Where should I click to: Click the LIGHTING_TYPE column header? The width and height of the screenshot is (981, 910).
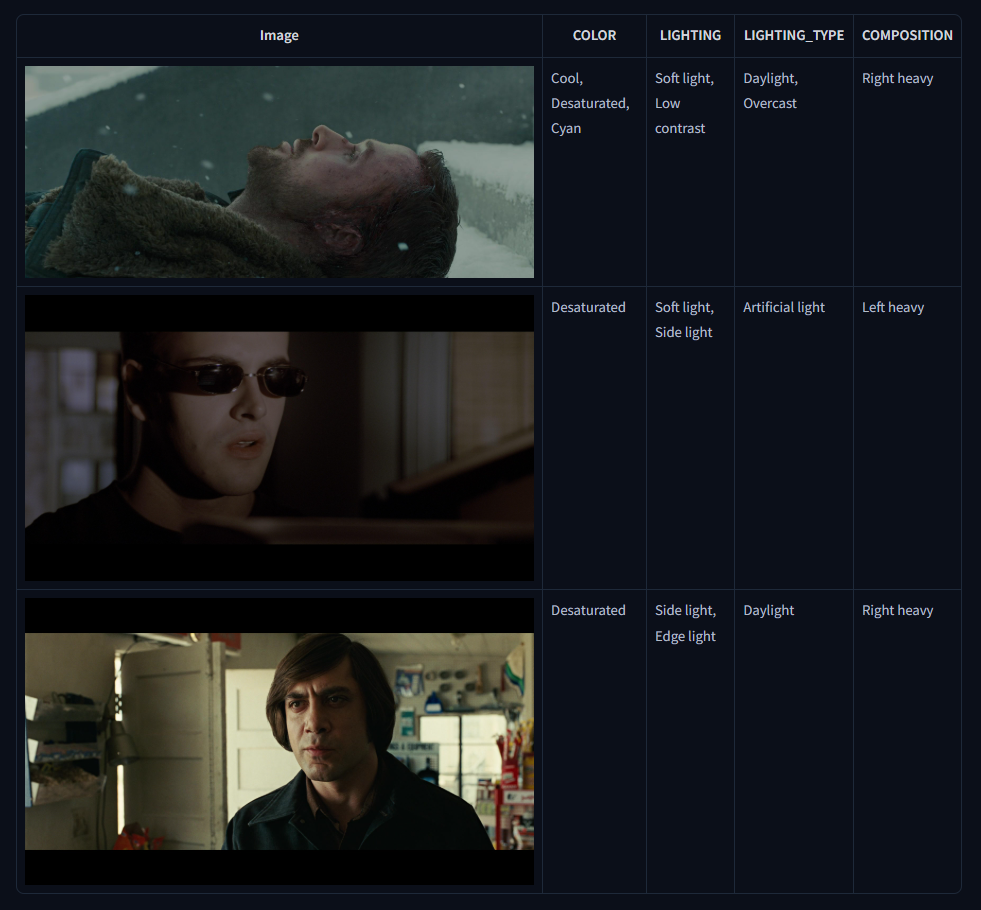coord(794,36)
